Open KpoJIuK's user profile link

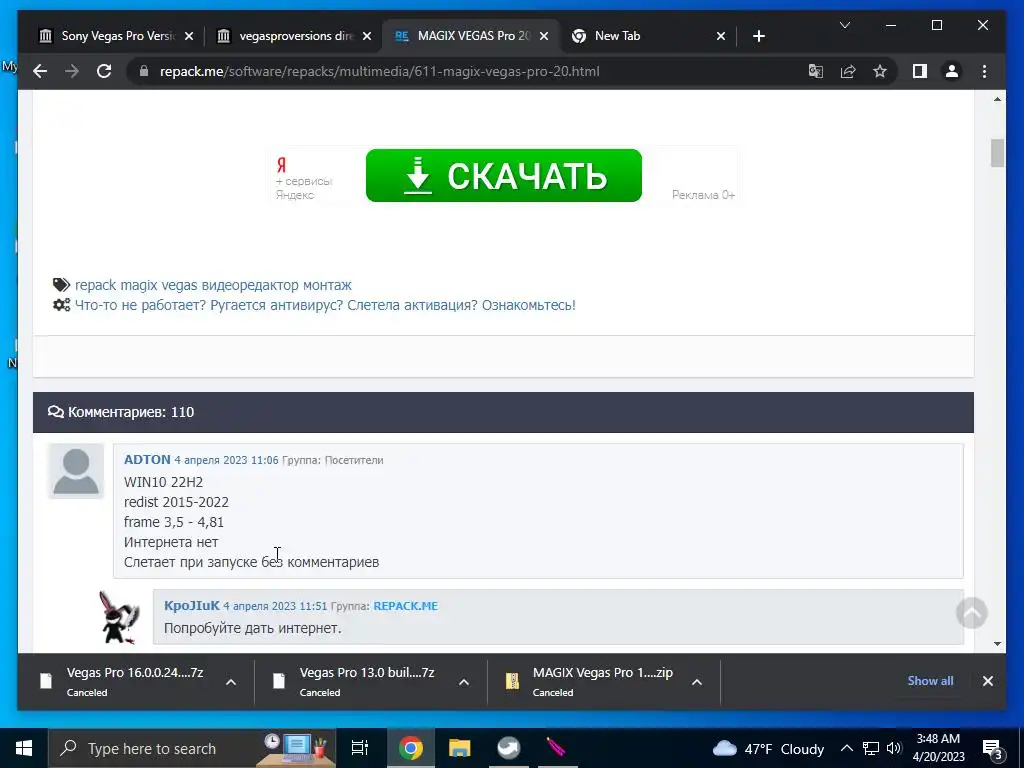tap(191, 605)
